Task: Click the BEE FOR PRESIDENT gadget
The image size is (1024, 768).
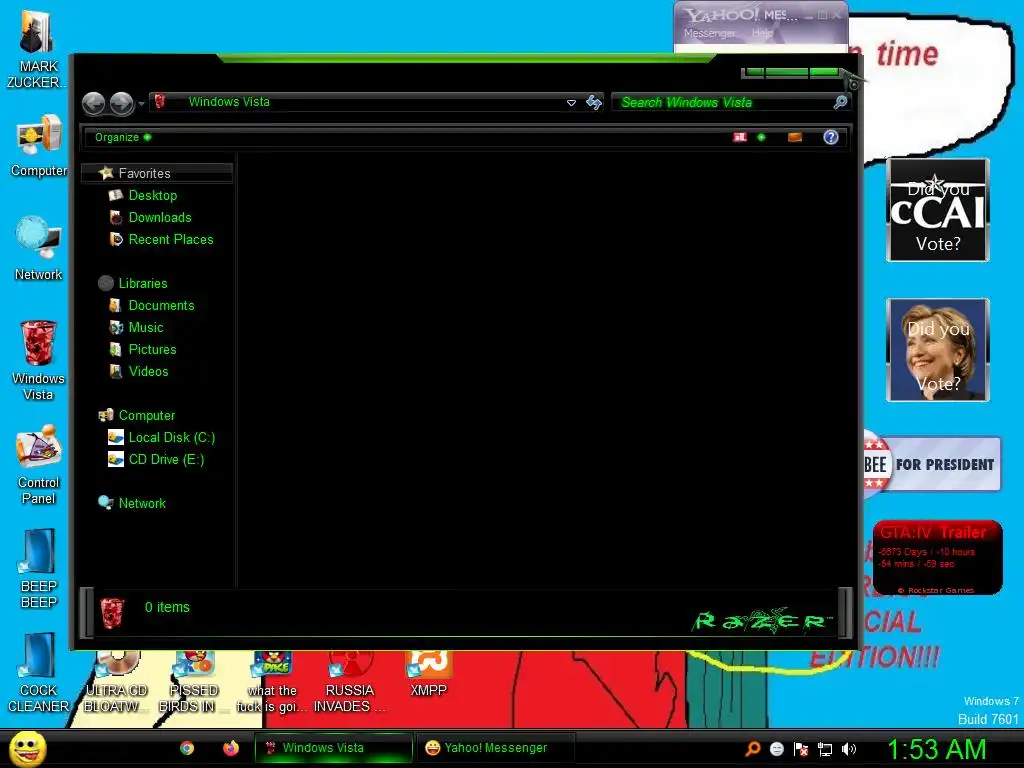Action: coord(933,464)
